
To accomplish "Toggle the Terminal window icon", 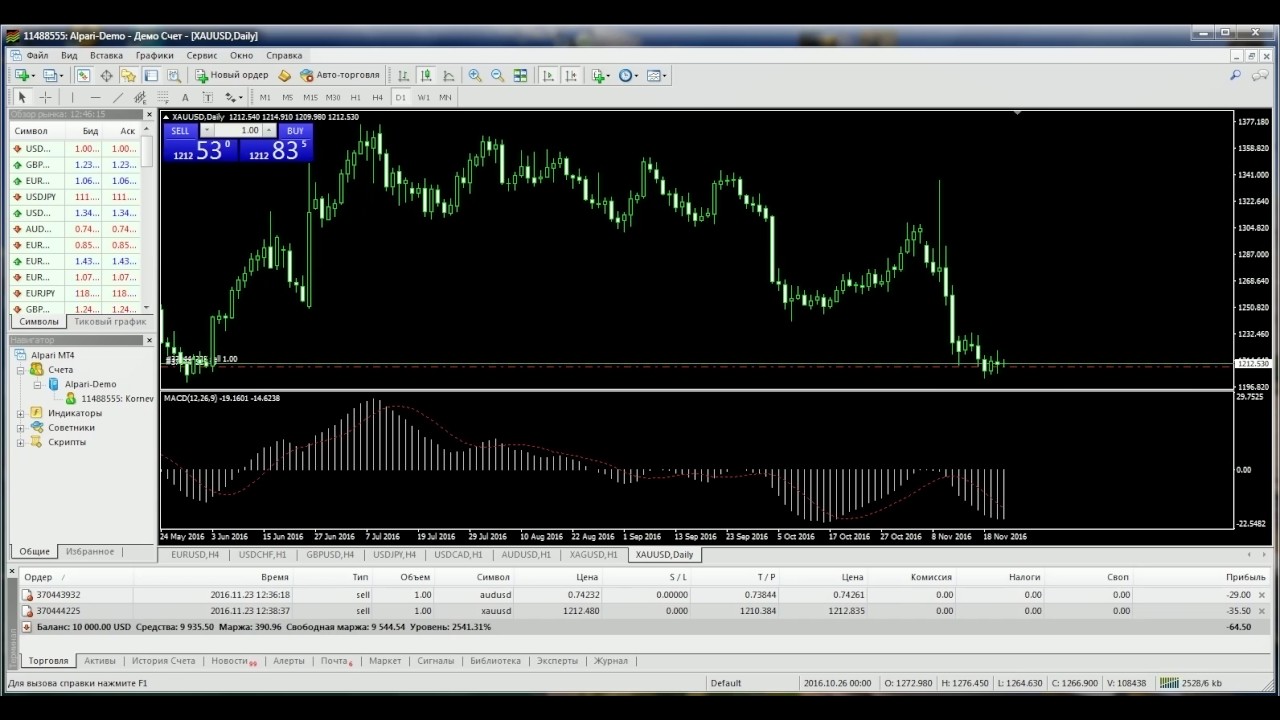I will coord(151,75).
